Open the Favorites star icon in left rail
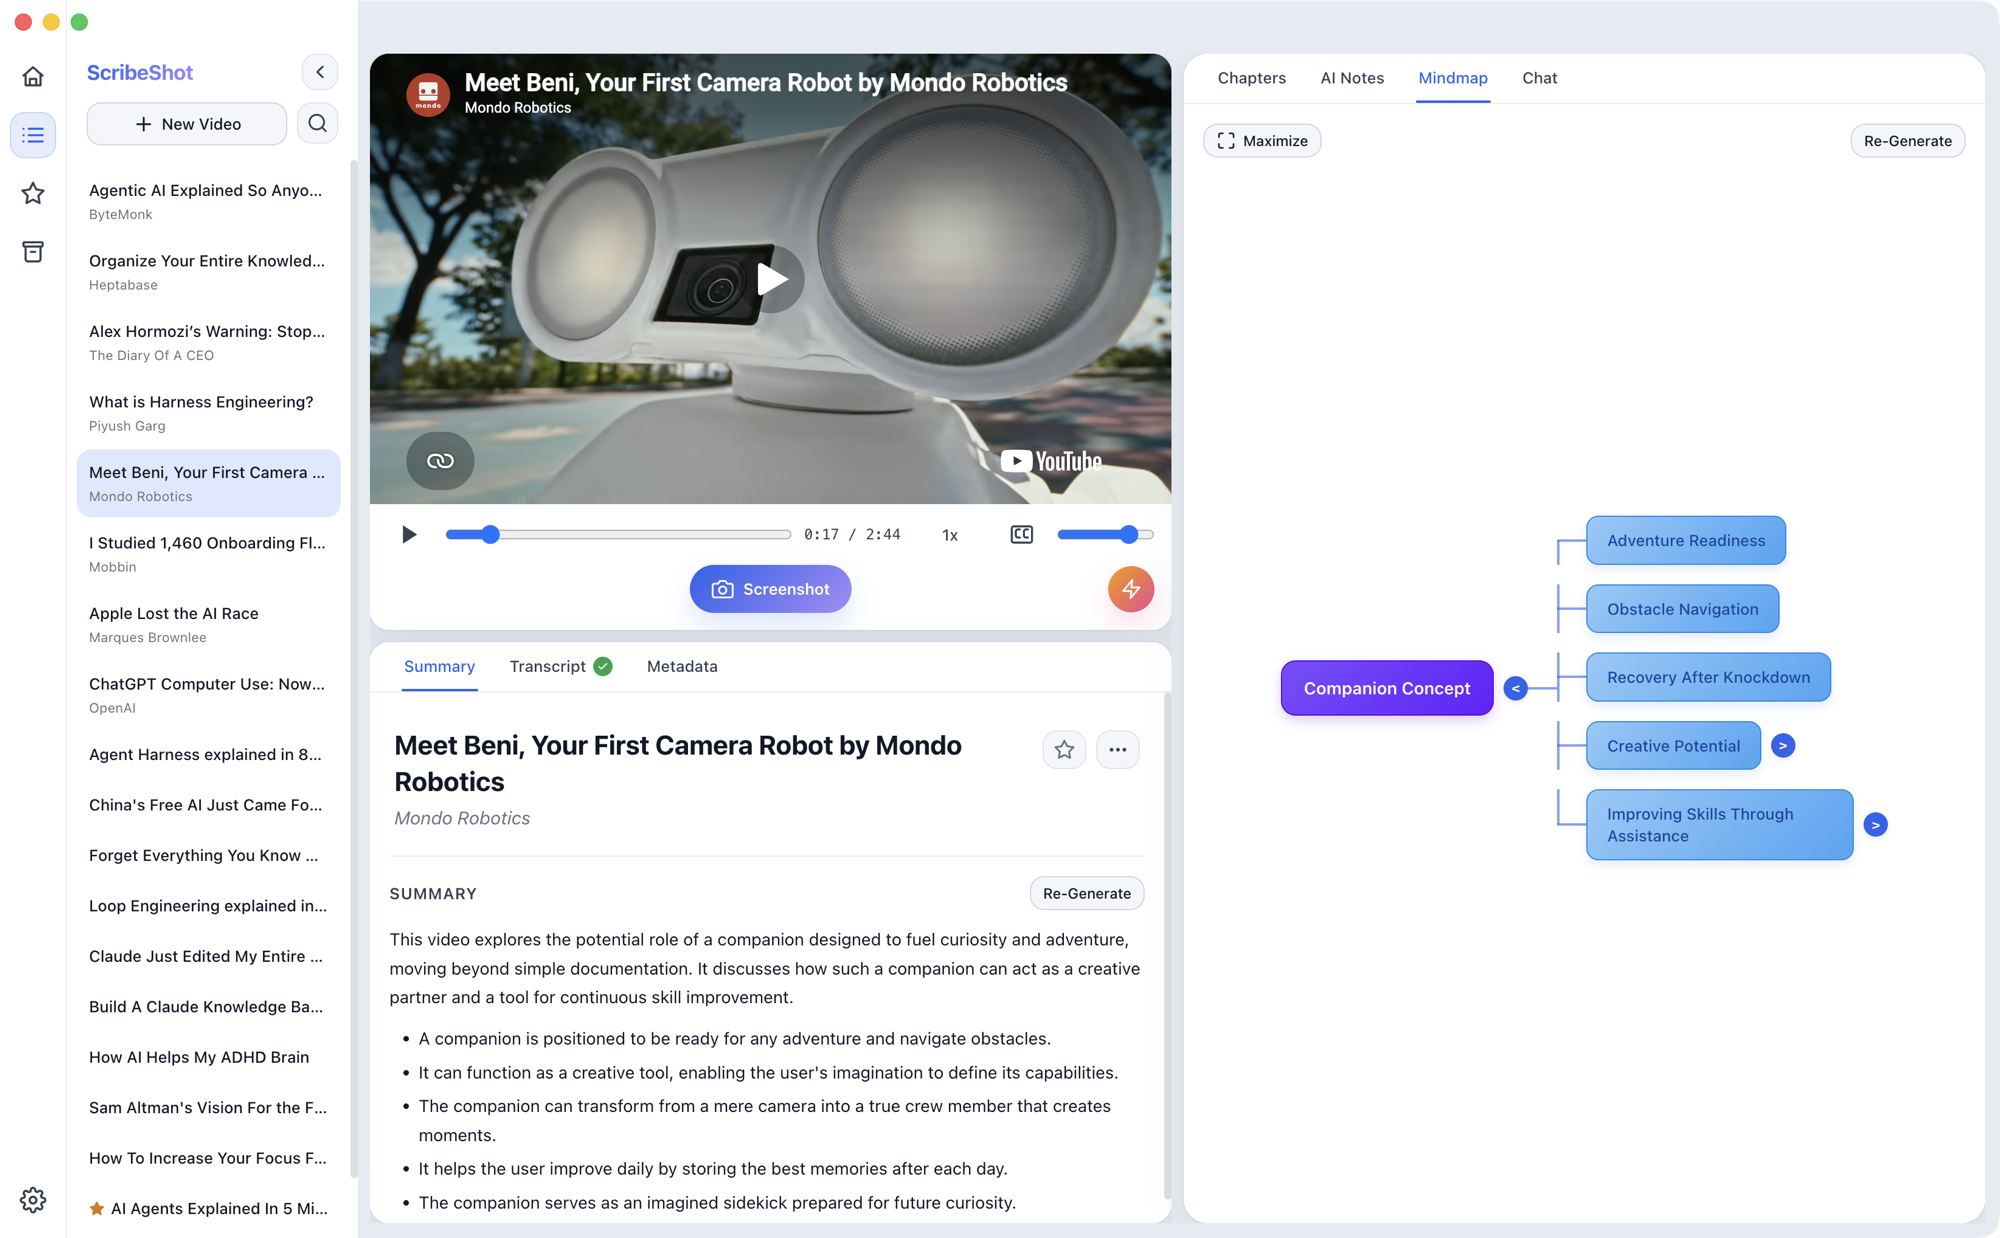This screenshot has height=1238, width=2000. tap(33, 193)
